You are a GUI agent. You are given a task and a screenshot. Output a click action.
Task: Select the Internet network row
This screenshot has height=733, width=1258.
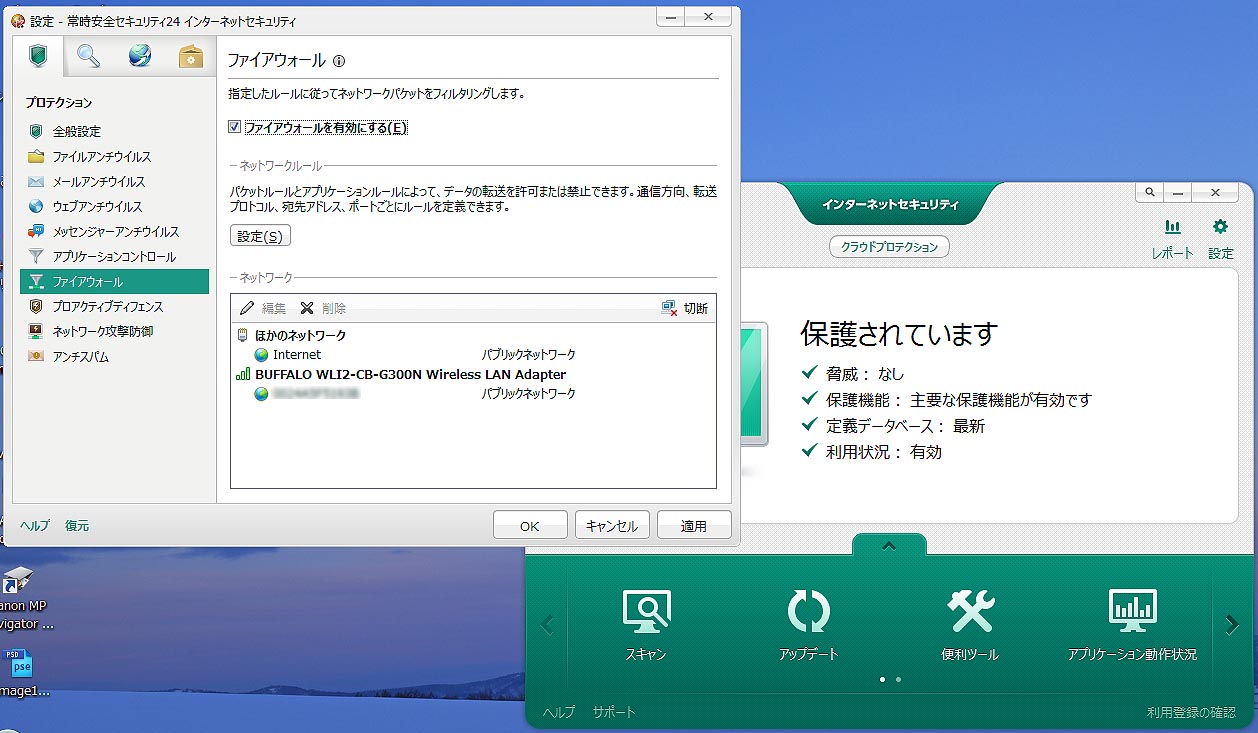pyautogui.click(x=473, y=354)
